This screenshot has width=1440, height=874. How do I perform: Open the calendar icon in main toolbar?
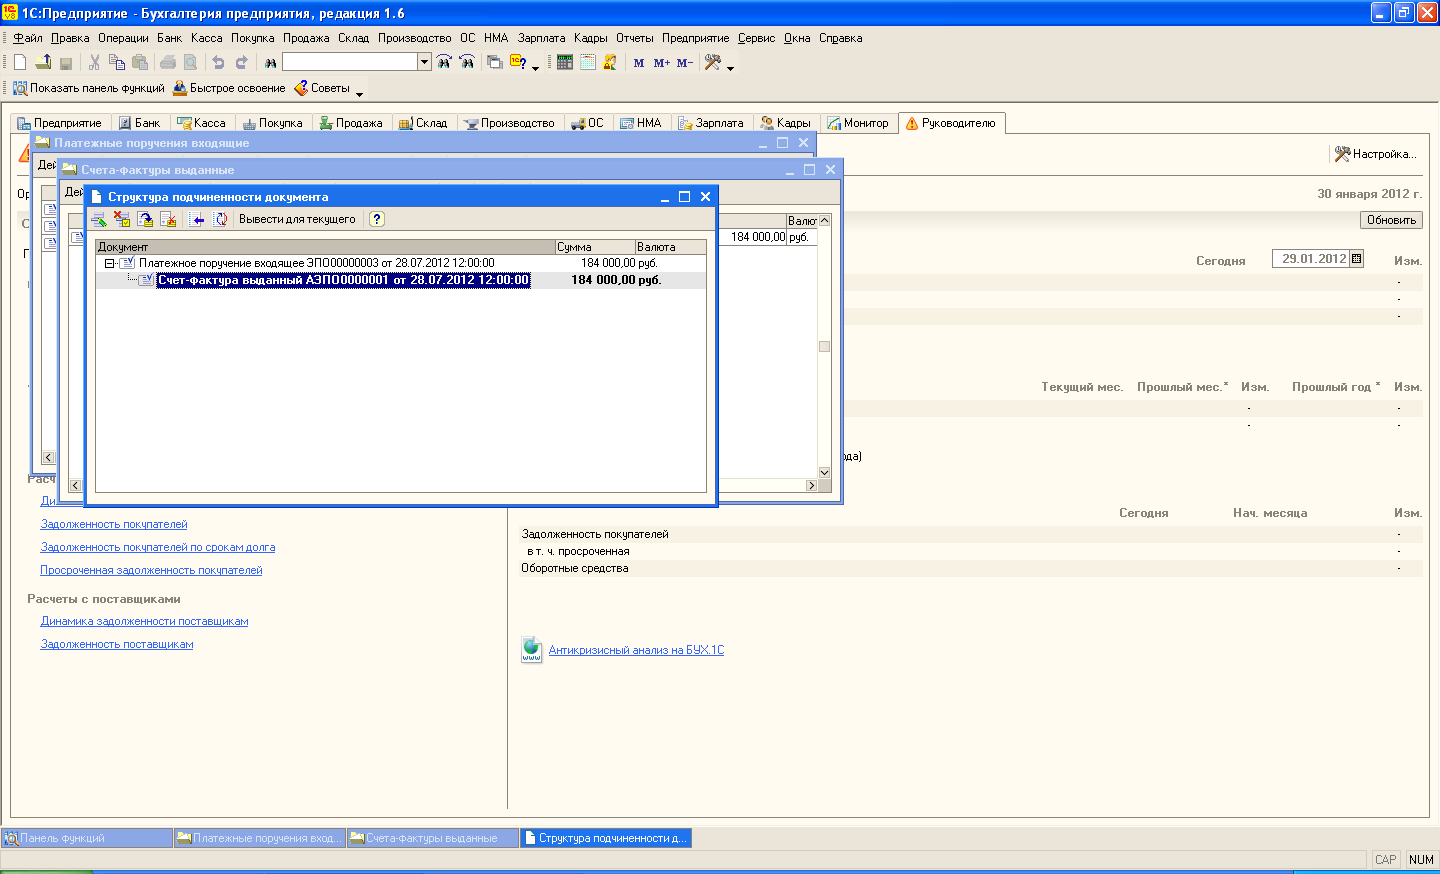click(x=587, y=62)
